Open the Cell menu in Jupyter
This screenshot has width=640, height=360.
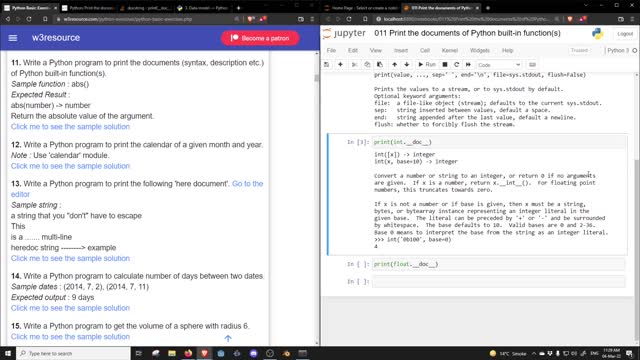click(424, 50)
